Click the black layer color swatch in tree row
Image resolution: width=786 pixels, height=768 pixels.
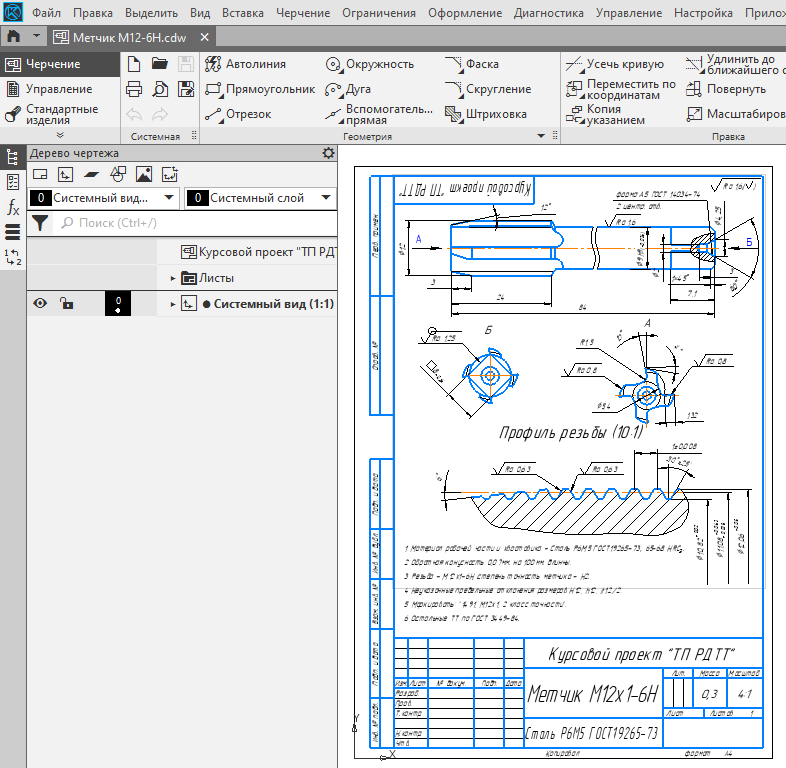coord(117,304)
